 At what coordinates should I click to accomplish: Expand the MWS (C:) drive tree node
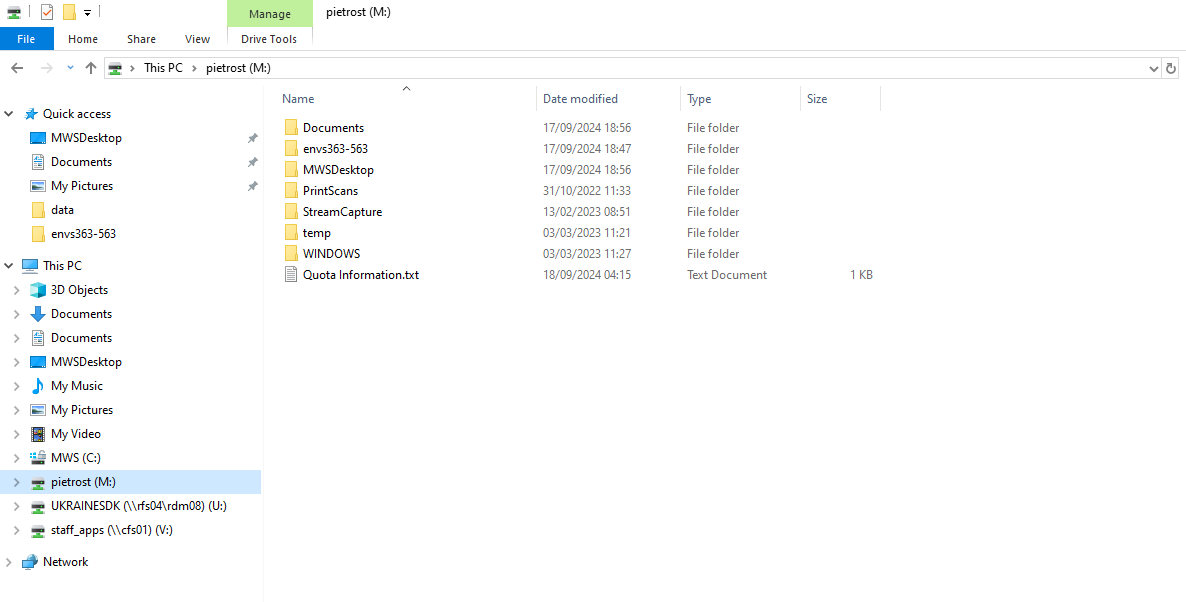click(16, 458)
